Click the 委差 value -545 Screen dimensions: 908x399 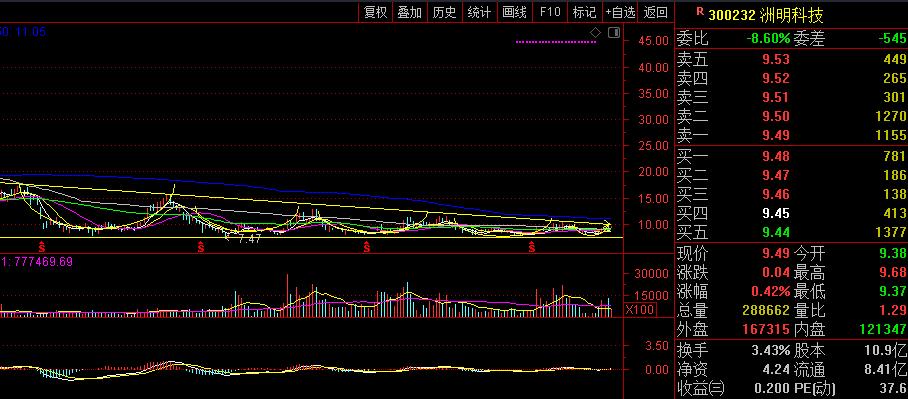click(x=892, y=39)
